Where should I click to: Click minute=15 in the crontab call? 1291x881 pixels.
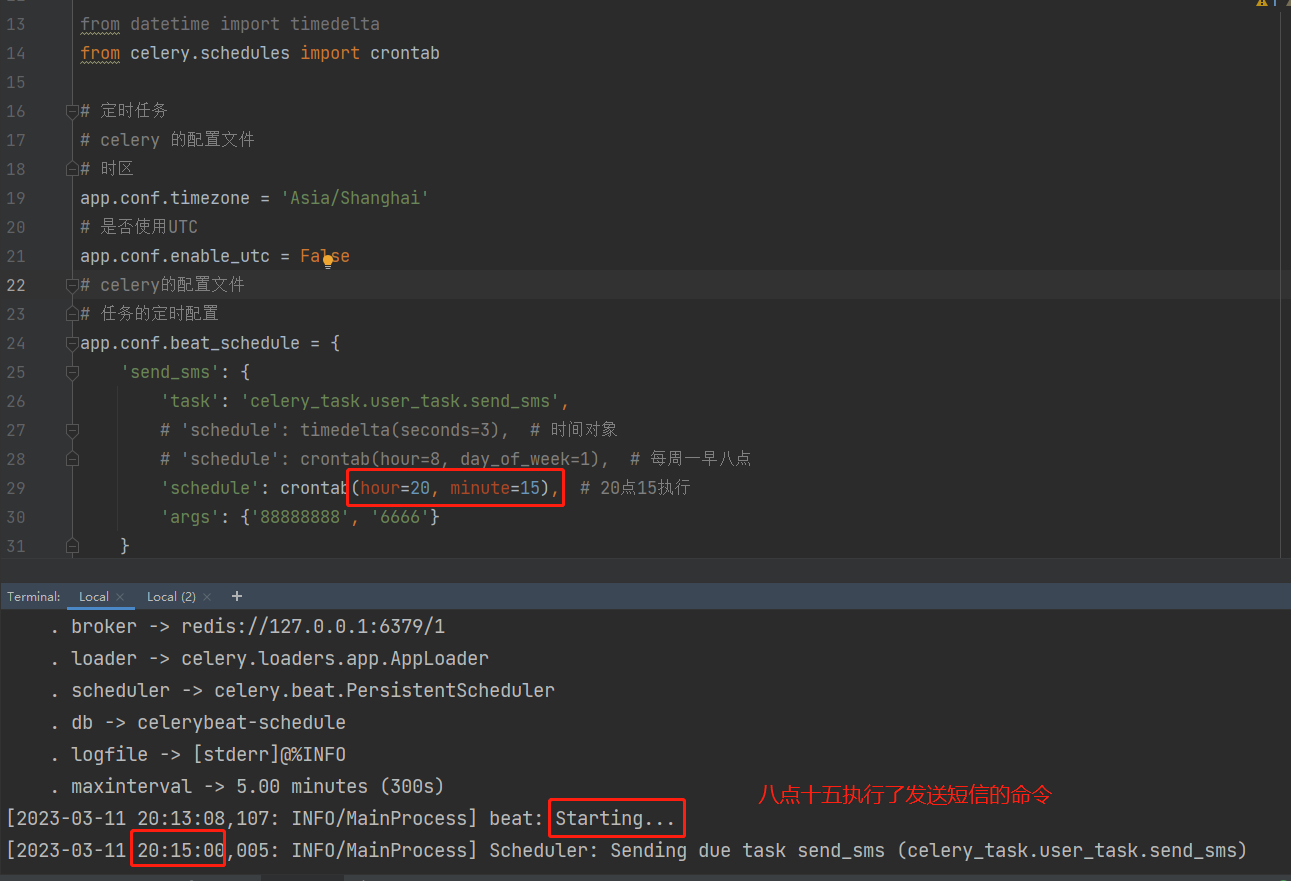click(x=495, y=488)
